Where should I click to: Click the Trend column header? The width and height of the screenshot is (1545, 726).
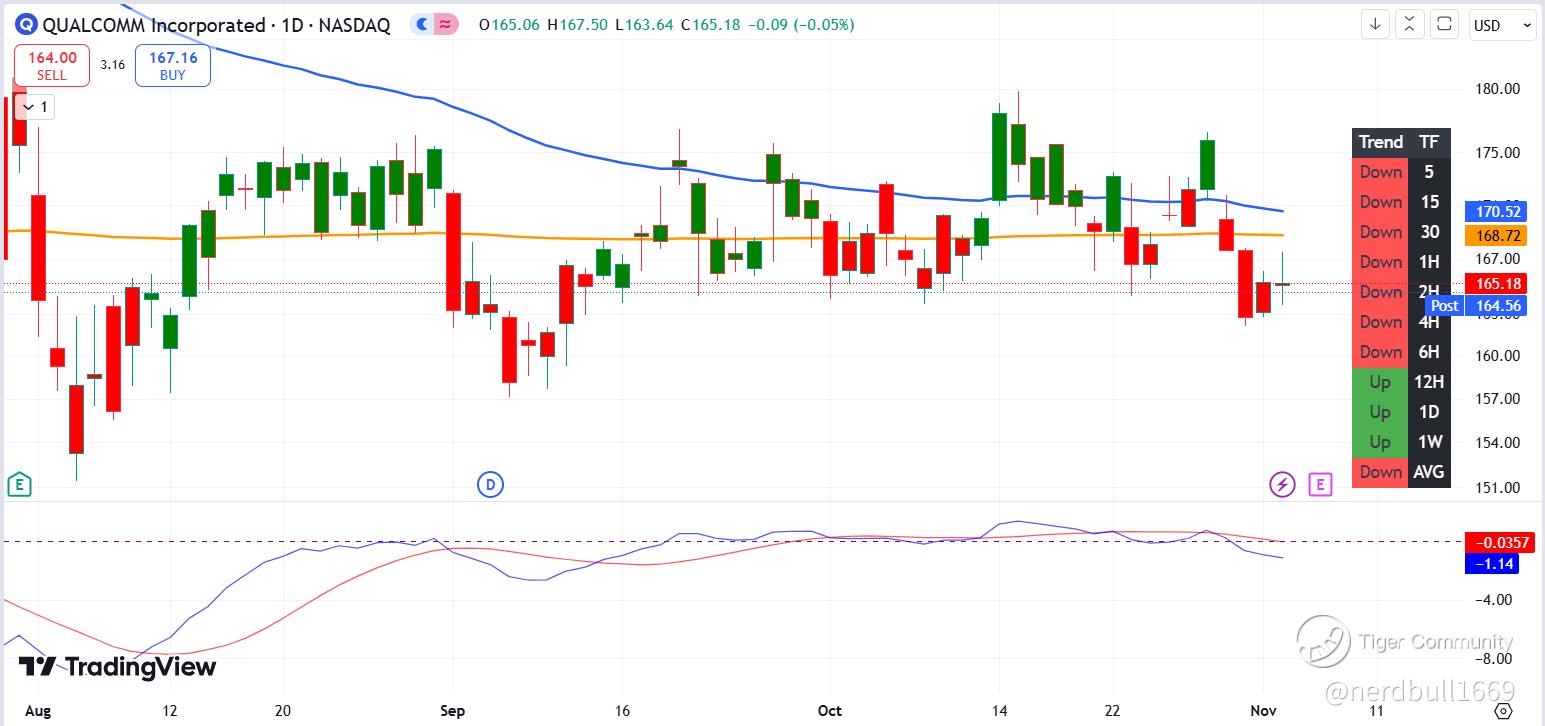coord(1380,142)
